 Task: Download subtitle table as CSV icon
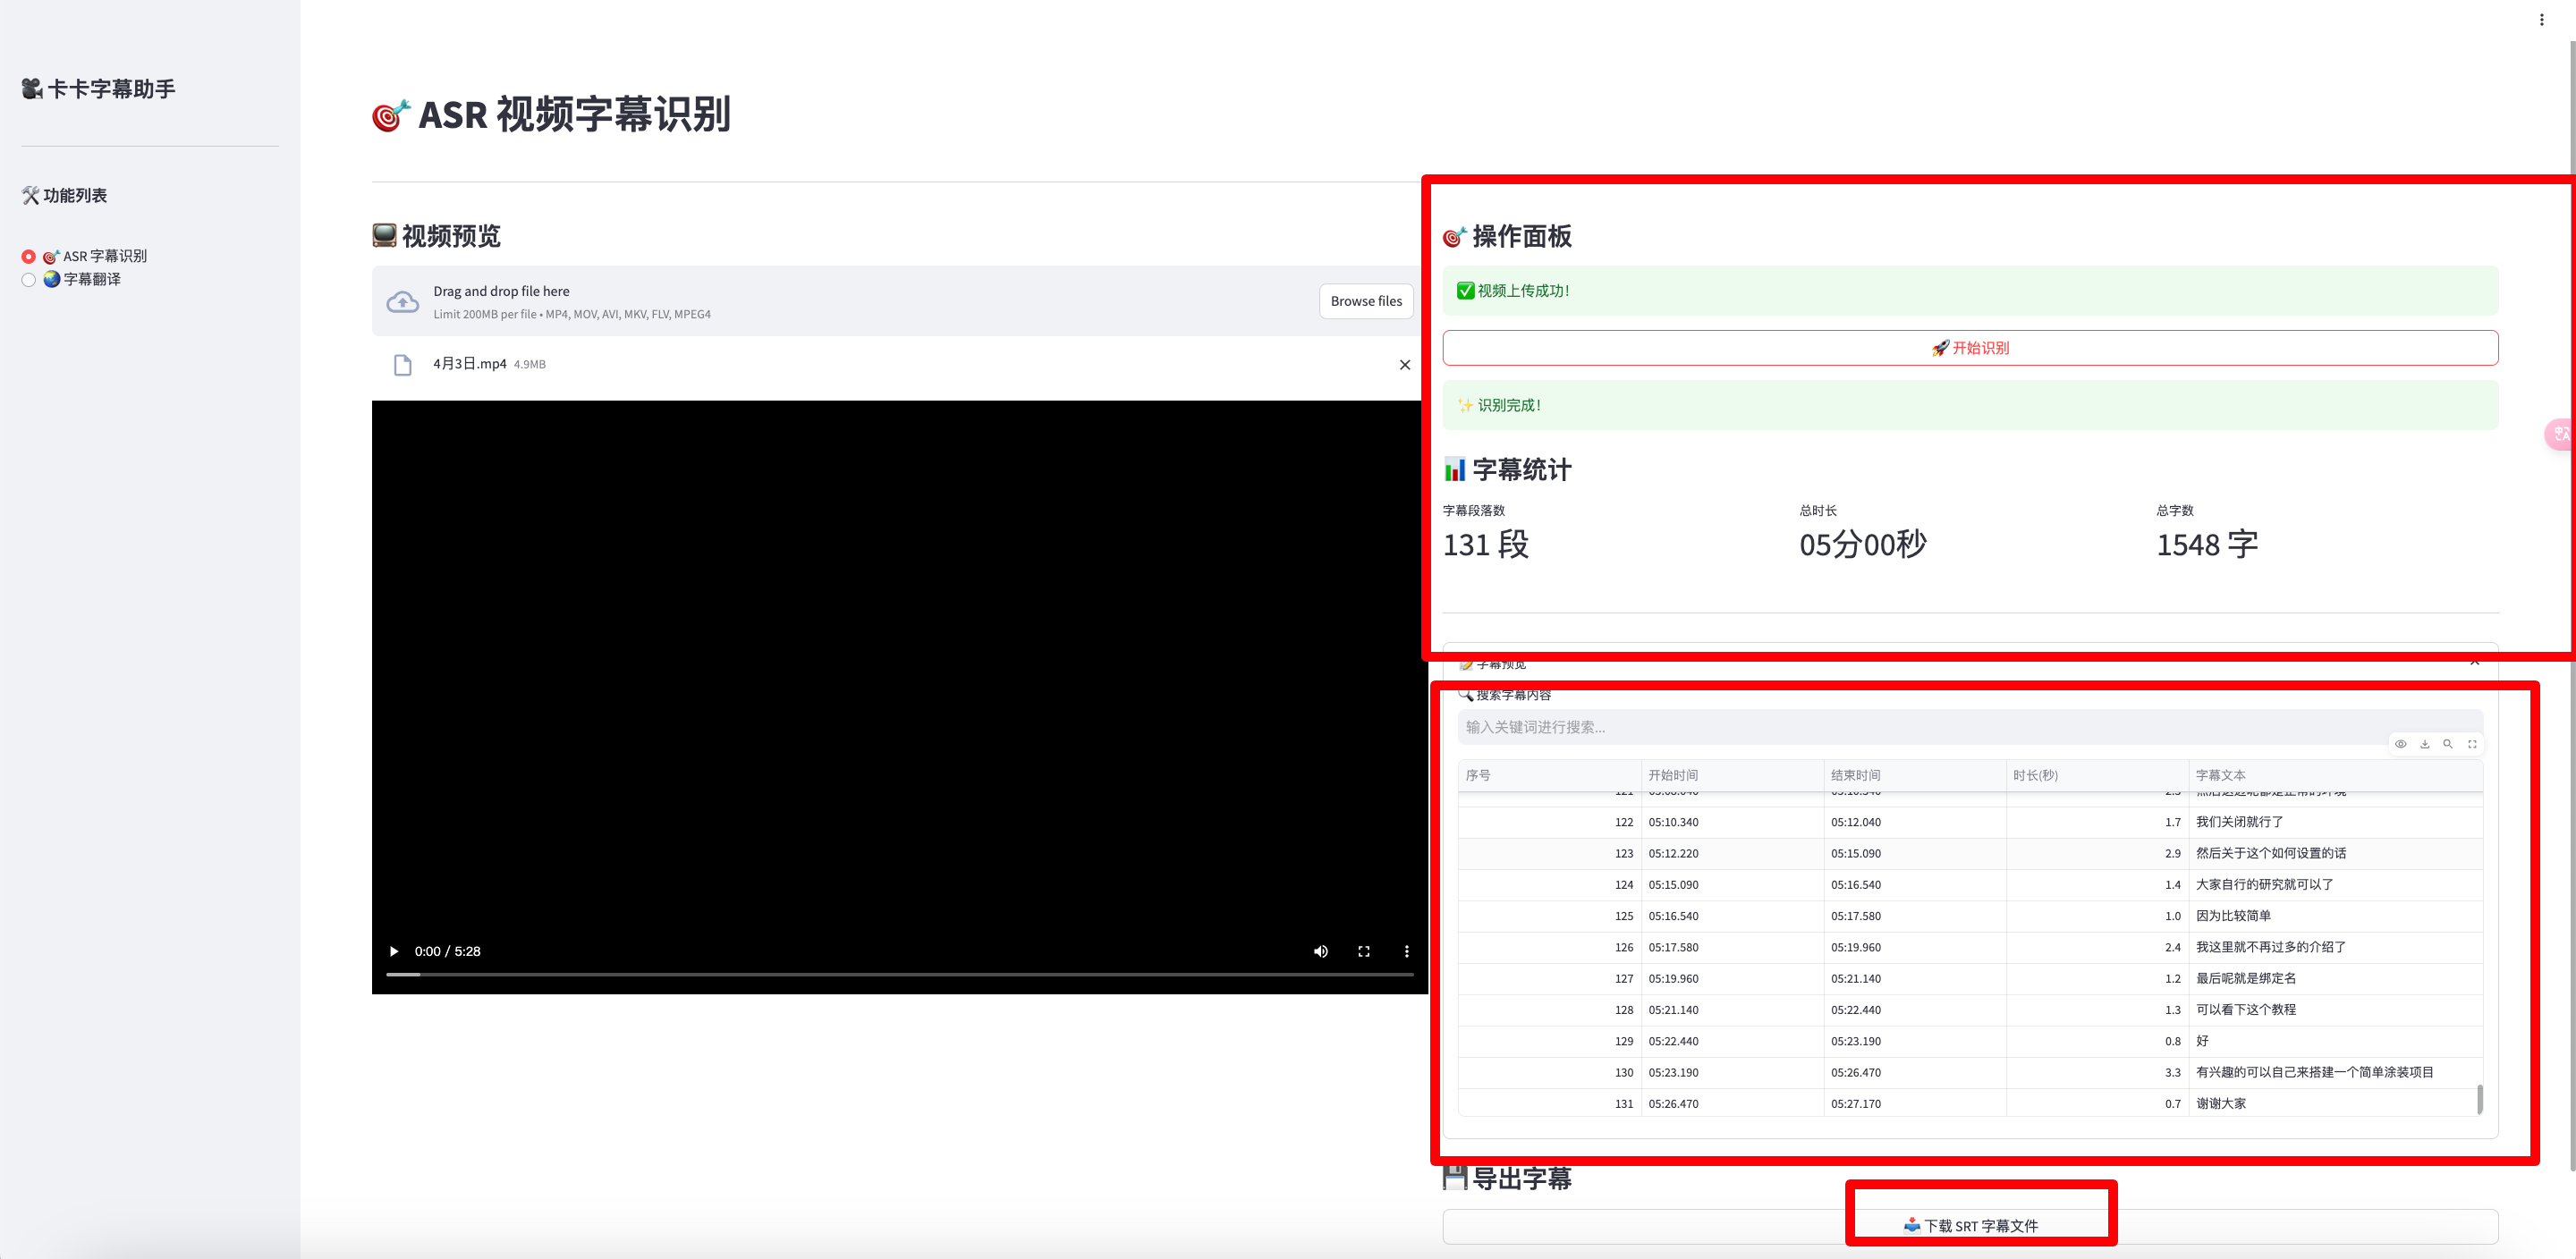[2424, 744]
